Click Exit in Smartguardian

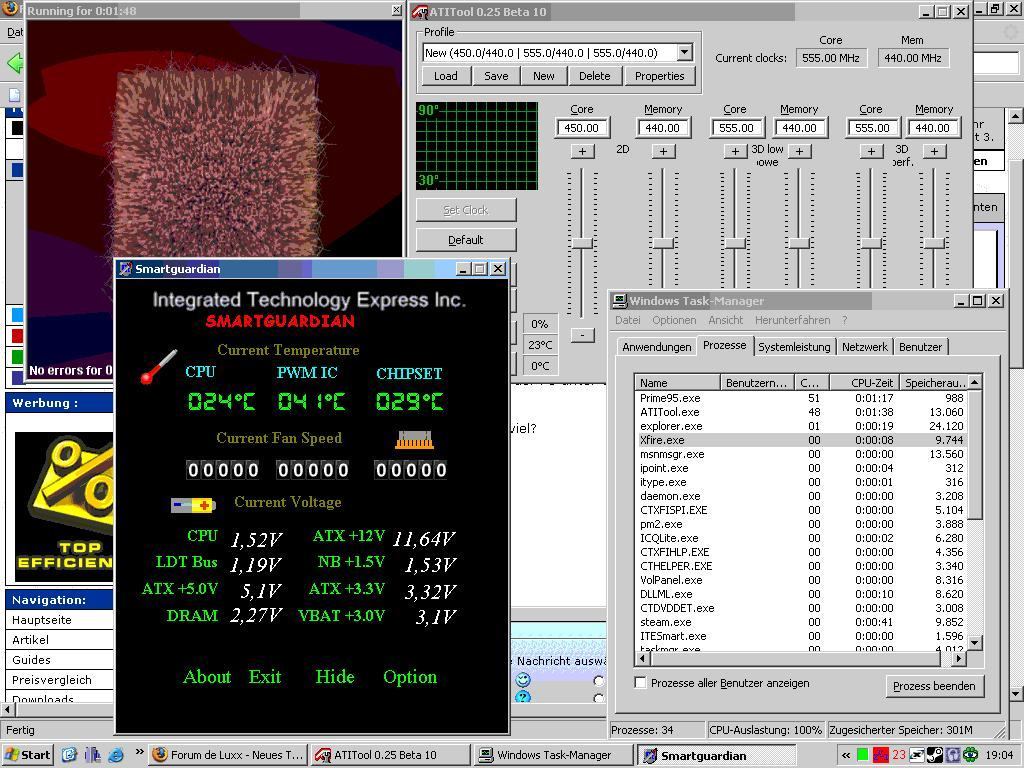[265, 677]
